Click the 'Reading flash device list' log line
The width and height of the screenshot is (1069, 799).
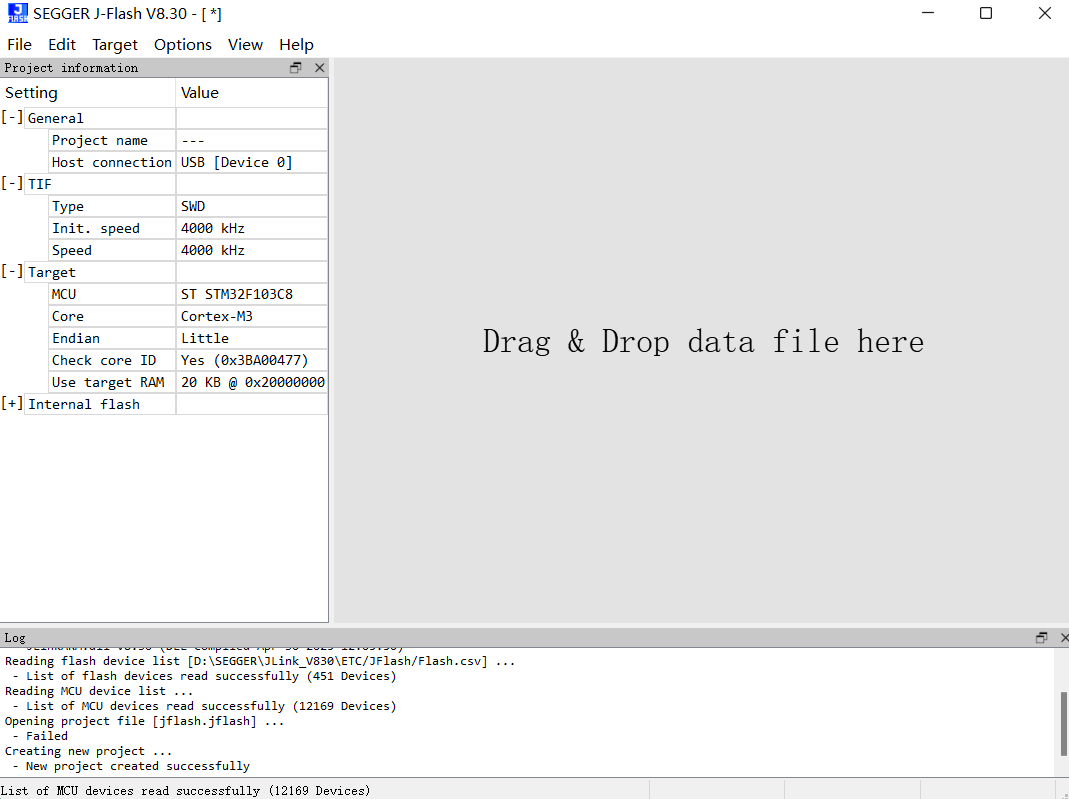260,661
